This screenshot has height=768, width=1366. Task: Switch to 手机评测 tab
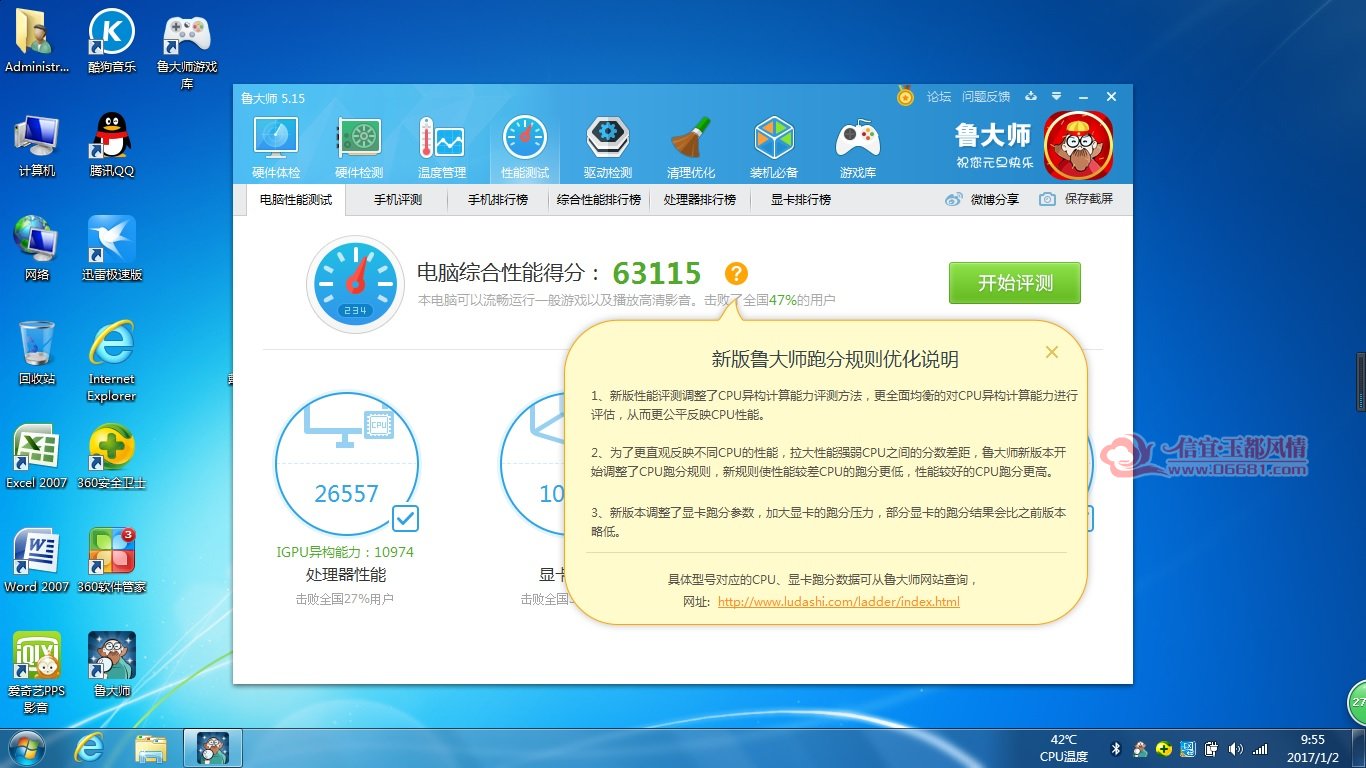[398, 200]
